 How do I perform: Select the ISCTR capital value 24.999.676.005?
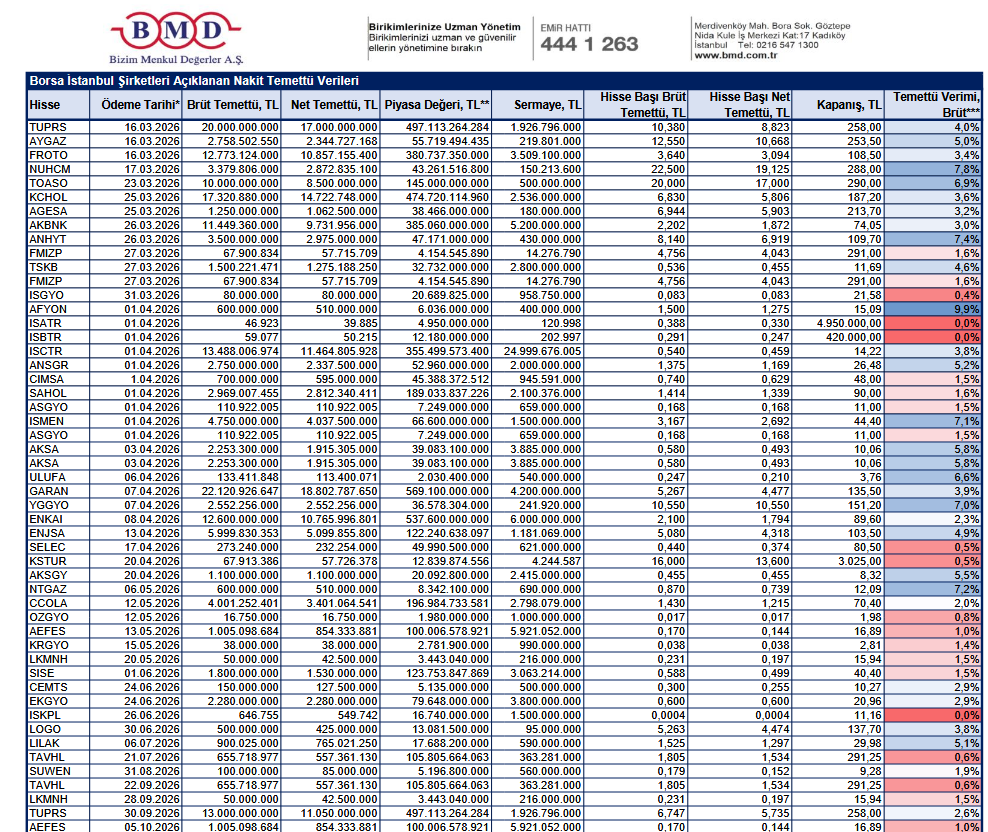pos(541,352)
